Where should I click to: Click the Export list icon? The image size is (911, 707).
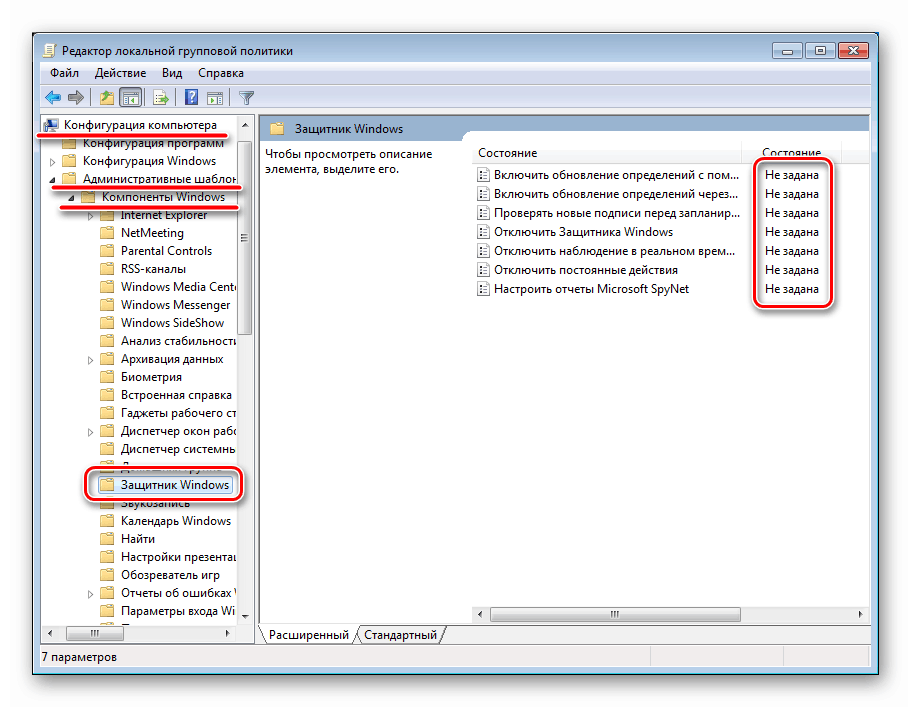tap(160, 97)
